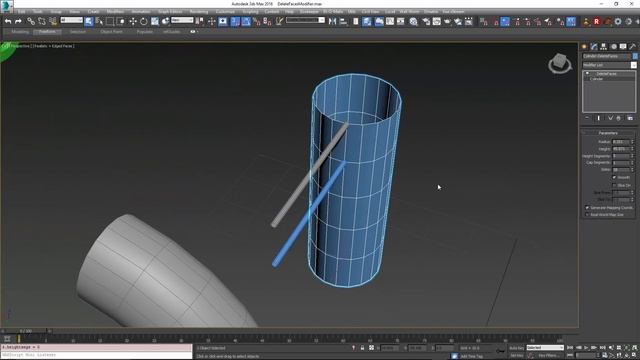This screenshot has height=360, width=640.
Task: Switch to the Object Paint ribbon tab
Action: click(111, 31)
